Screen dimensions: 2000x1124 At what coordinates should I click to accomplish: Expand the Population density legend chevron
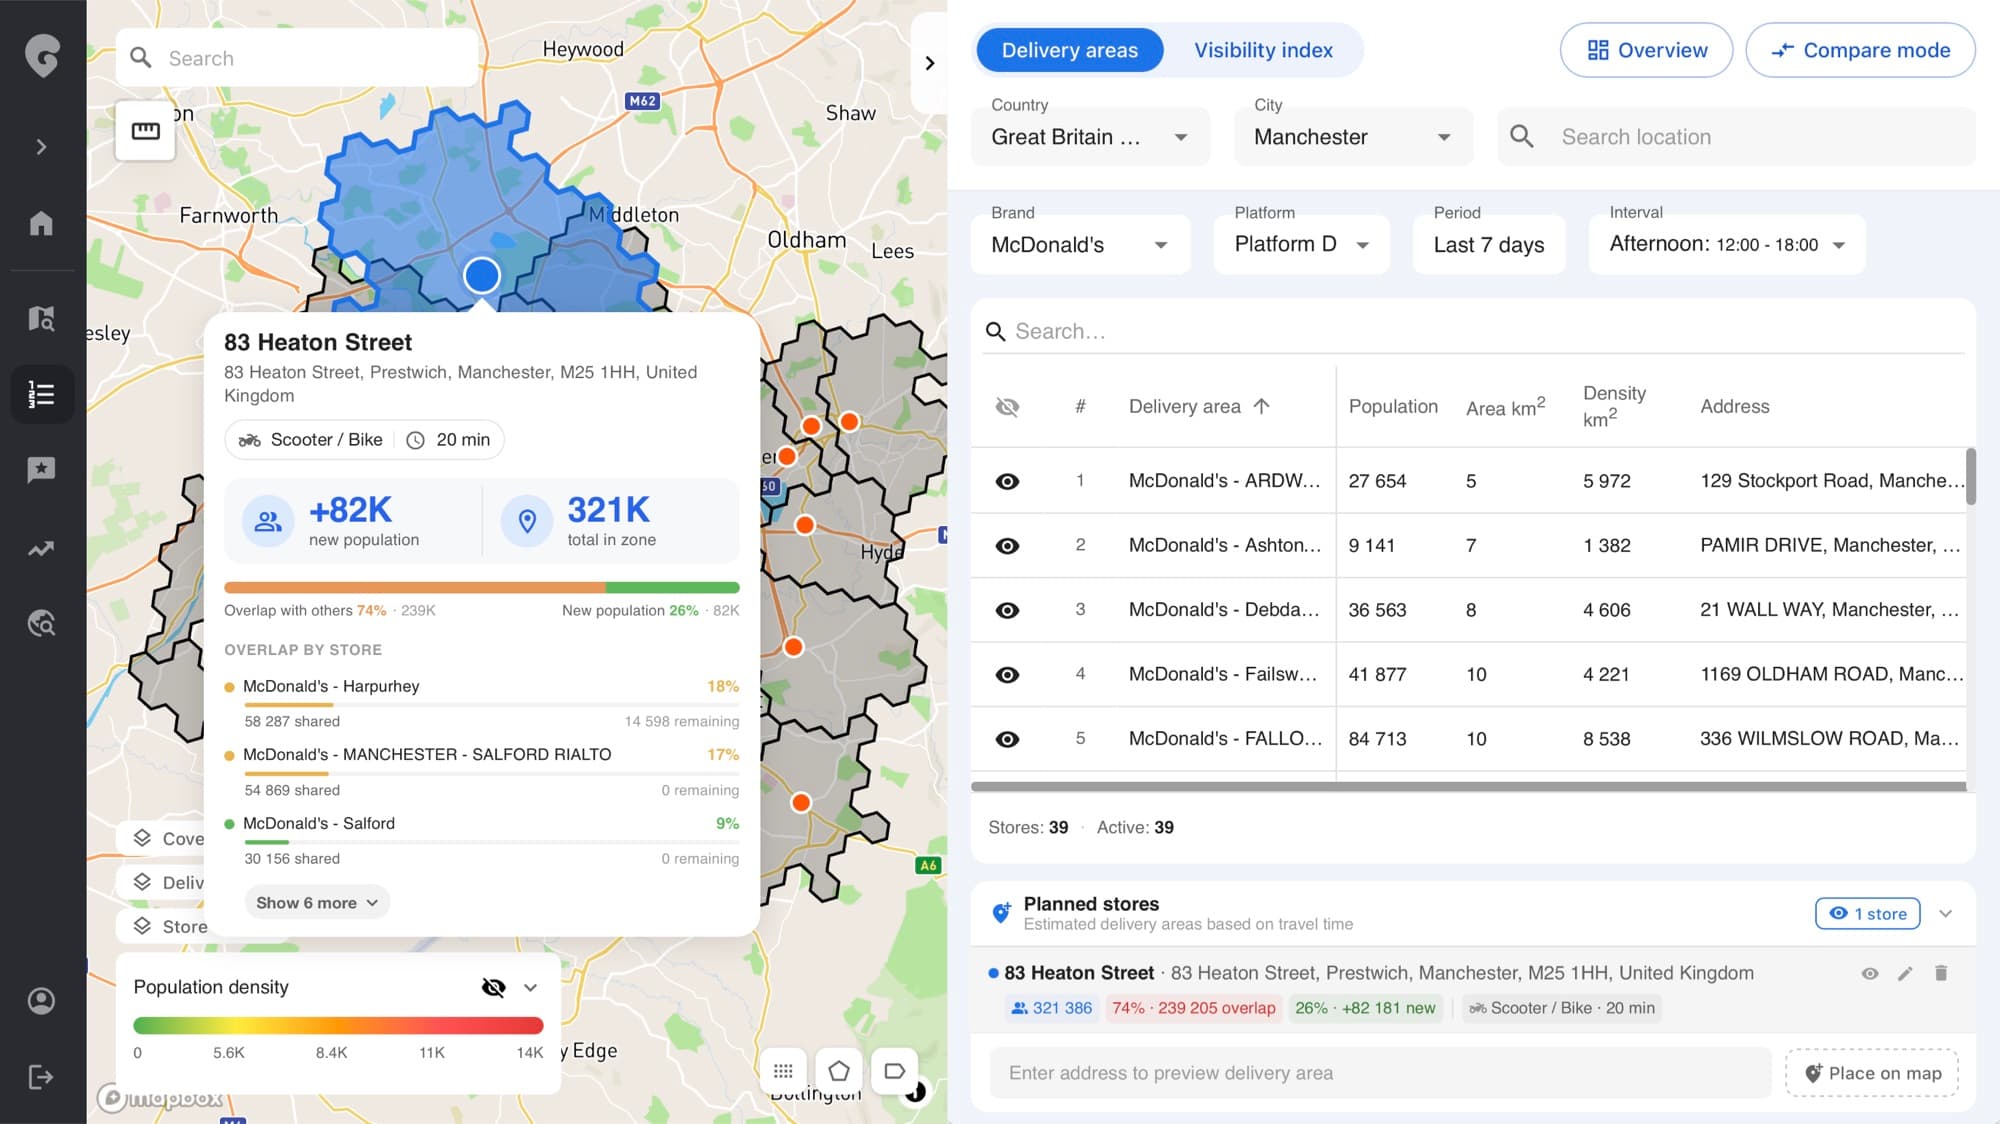tap(531, 987)
